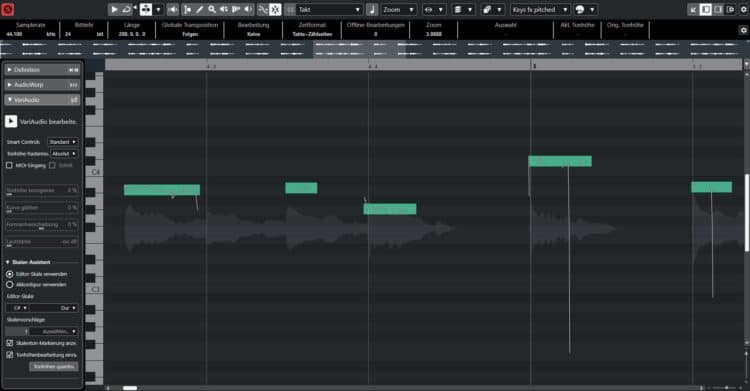750x391 pixels.
Task: Click Globale Transposition value Folgen
Action: pyautogui.click(x=190, y=34)
